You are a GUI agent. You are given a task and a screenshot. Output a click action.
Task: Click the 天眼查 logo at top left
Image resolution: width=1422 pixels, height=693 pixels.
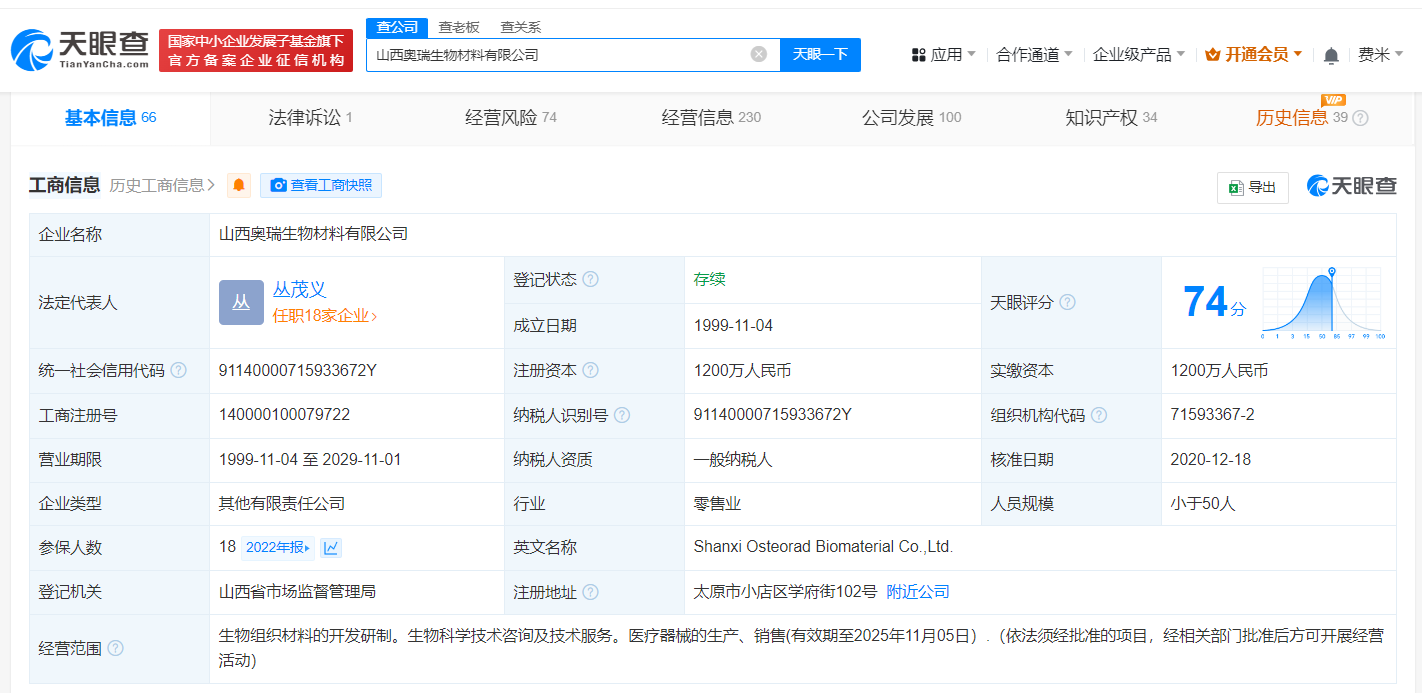tap(75, 47)
